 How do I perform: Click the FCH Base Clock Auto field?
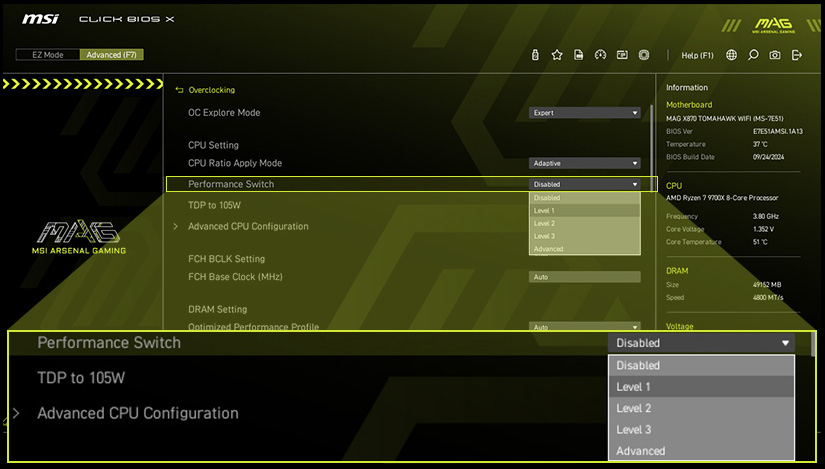tap(584, 277)
